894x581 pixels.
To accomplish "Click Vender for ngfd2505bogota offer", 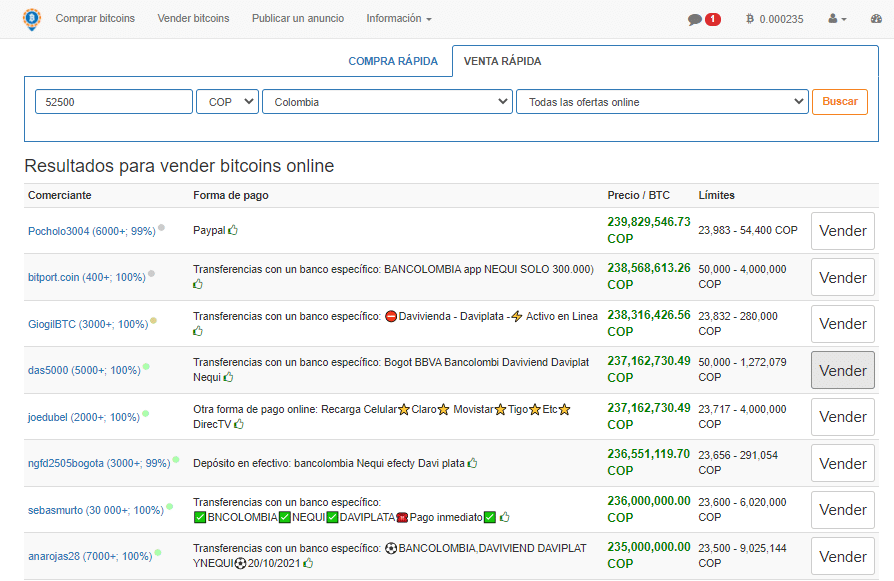I will (x=843, y=464).
